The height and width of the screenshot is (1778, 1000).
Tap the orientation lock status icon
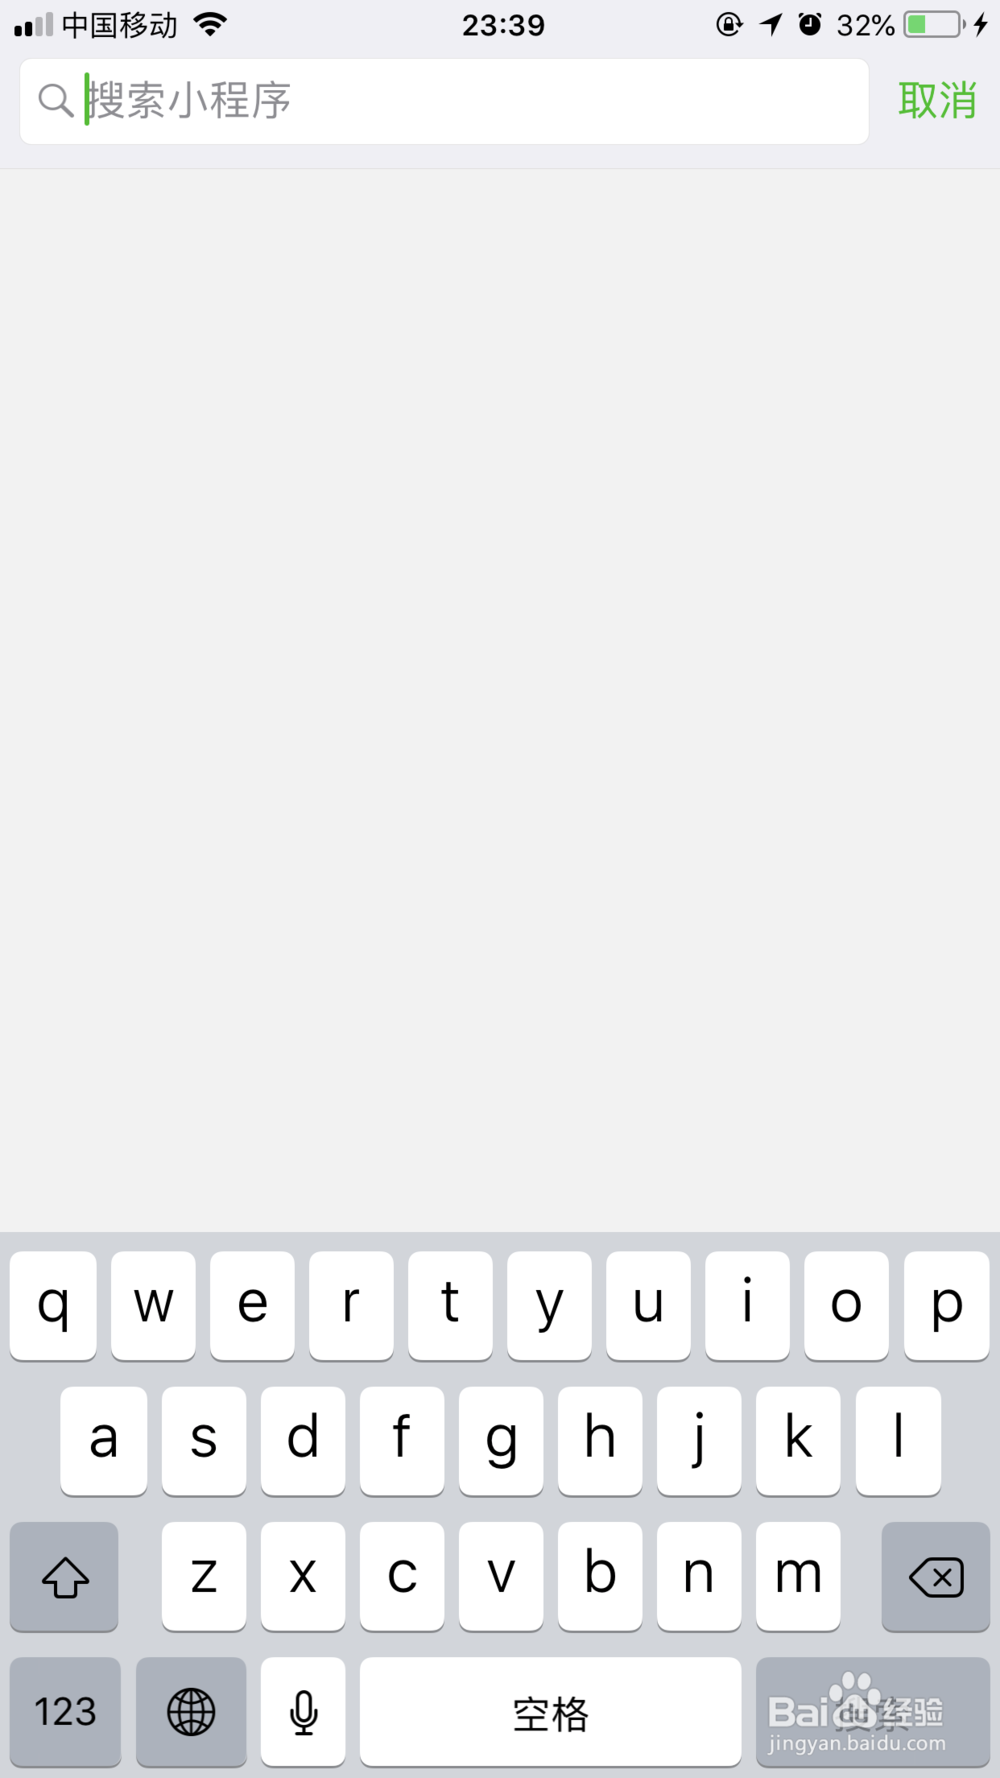point(730,25)
